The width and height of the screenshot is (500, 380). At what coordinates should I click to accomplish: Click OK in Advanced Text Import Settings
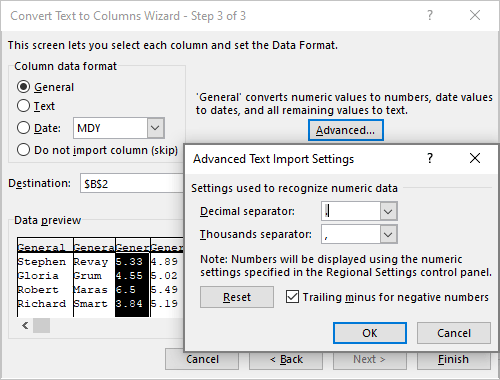pyautogui.click(x=370, y=333)
